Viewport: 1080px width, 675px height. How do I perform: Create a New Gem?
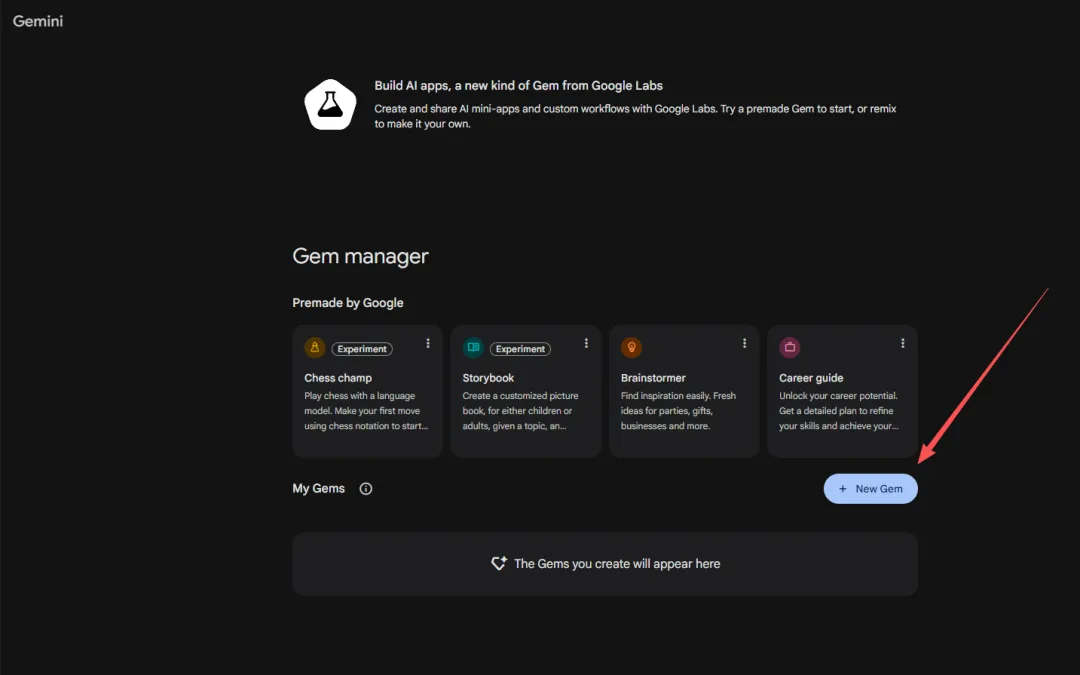coord(870,489)
